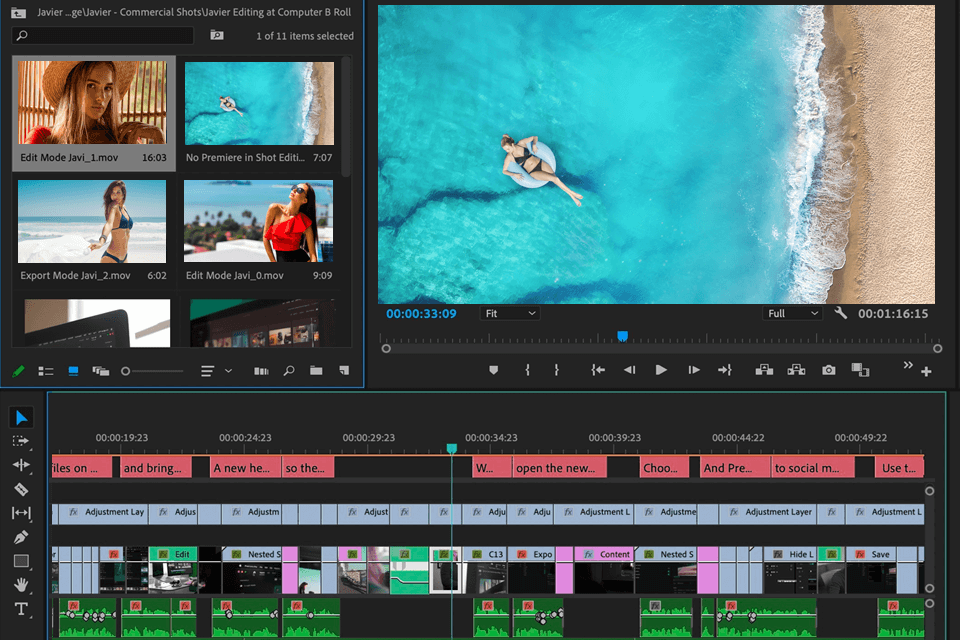Pick the Track Select Forward tool
The width and height of the screenshot is (960, 640).
click(21, 441)
